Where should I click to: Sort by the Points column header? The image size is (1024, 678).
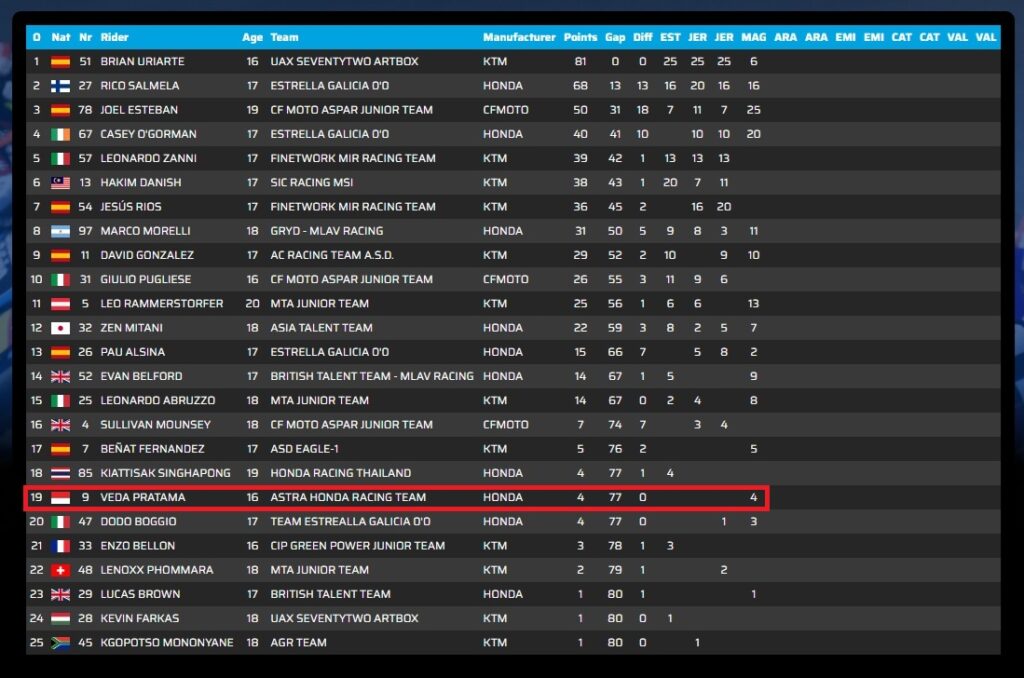coord(581,37)
